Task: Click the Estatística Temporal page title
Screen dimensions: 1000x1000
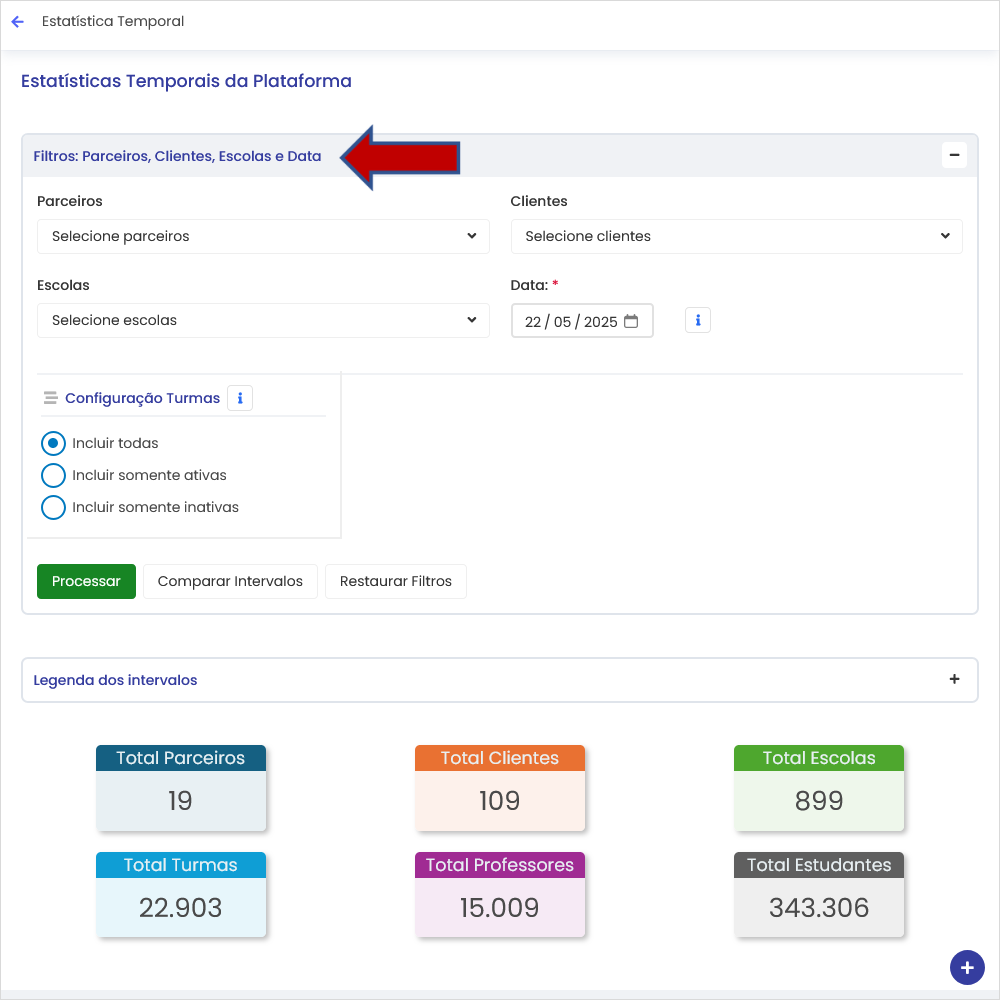Action: point(113,22)
